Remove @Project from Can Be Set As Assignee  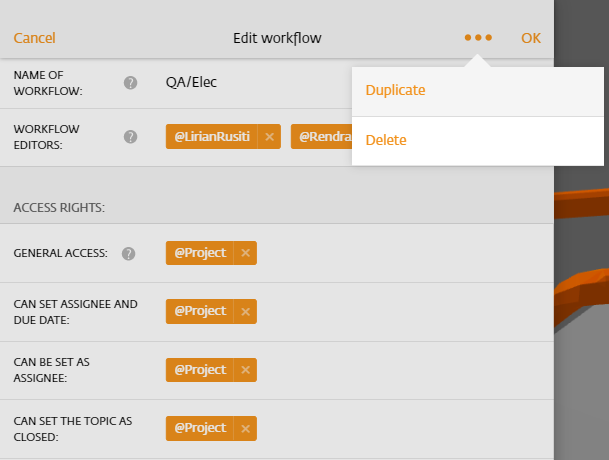[245, 370]
